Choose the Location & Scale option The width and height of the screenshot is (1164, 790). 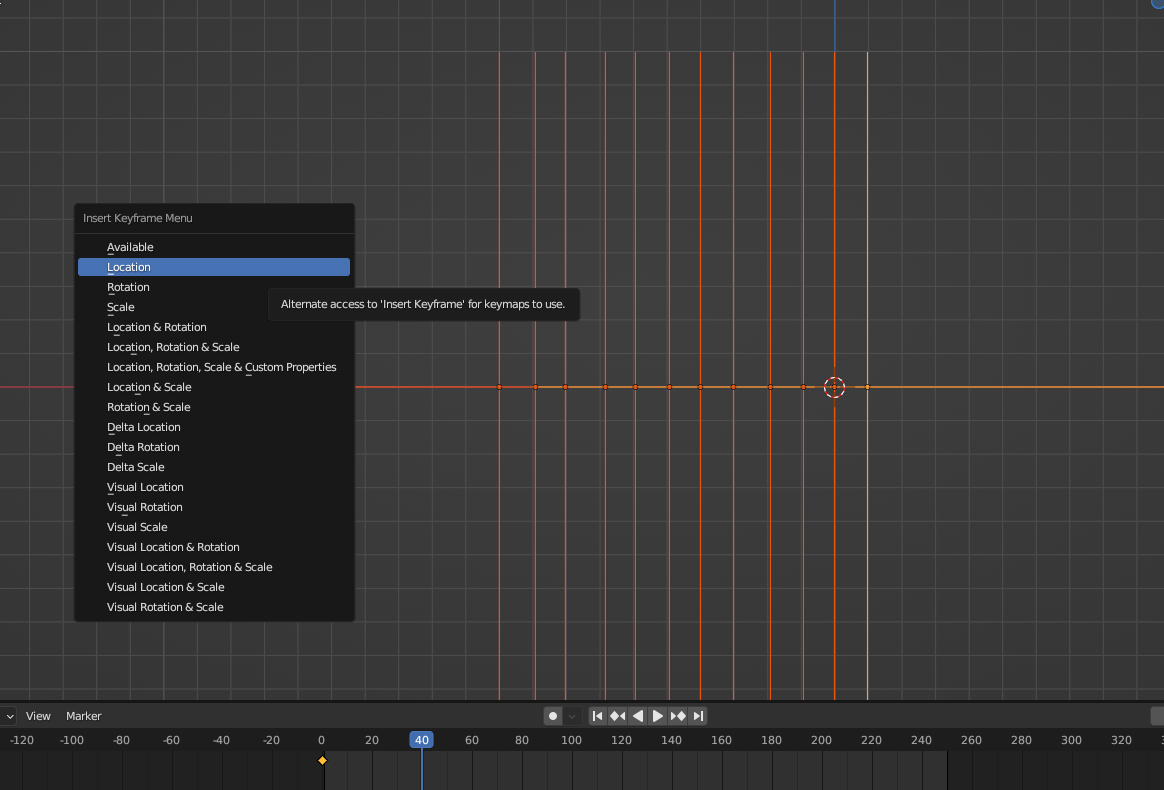tap(214, 388)
